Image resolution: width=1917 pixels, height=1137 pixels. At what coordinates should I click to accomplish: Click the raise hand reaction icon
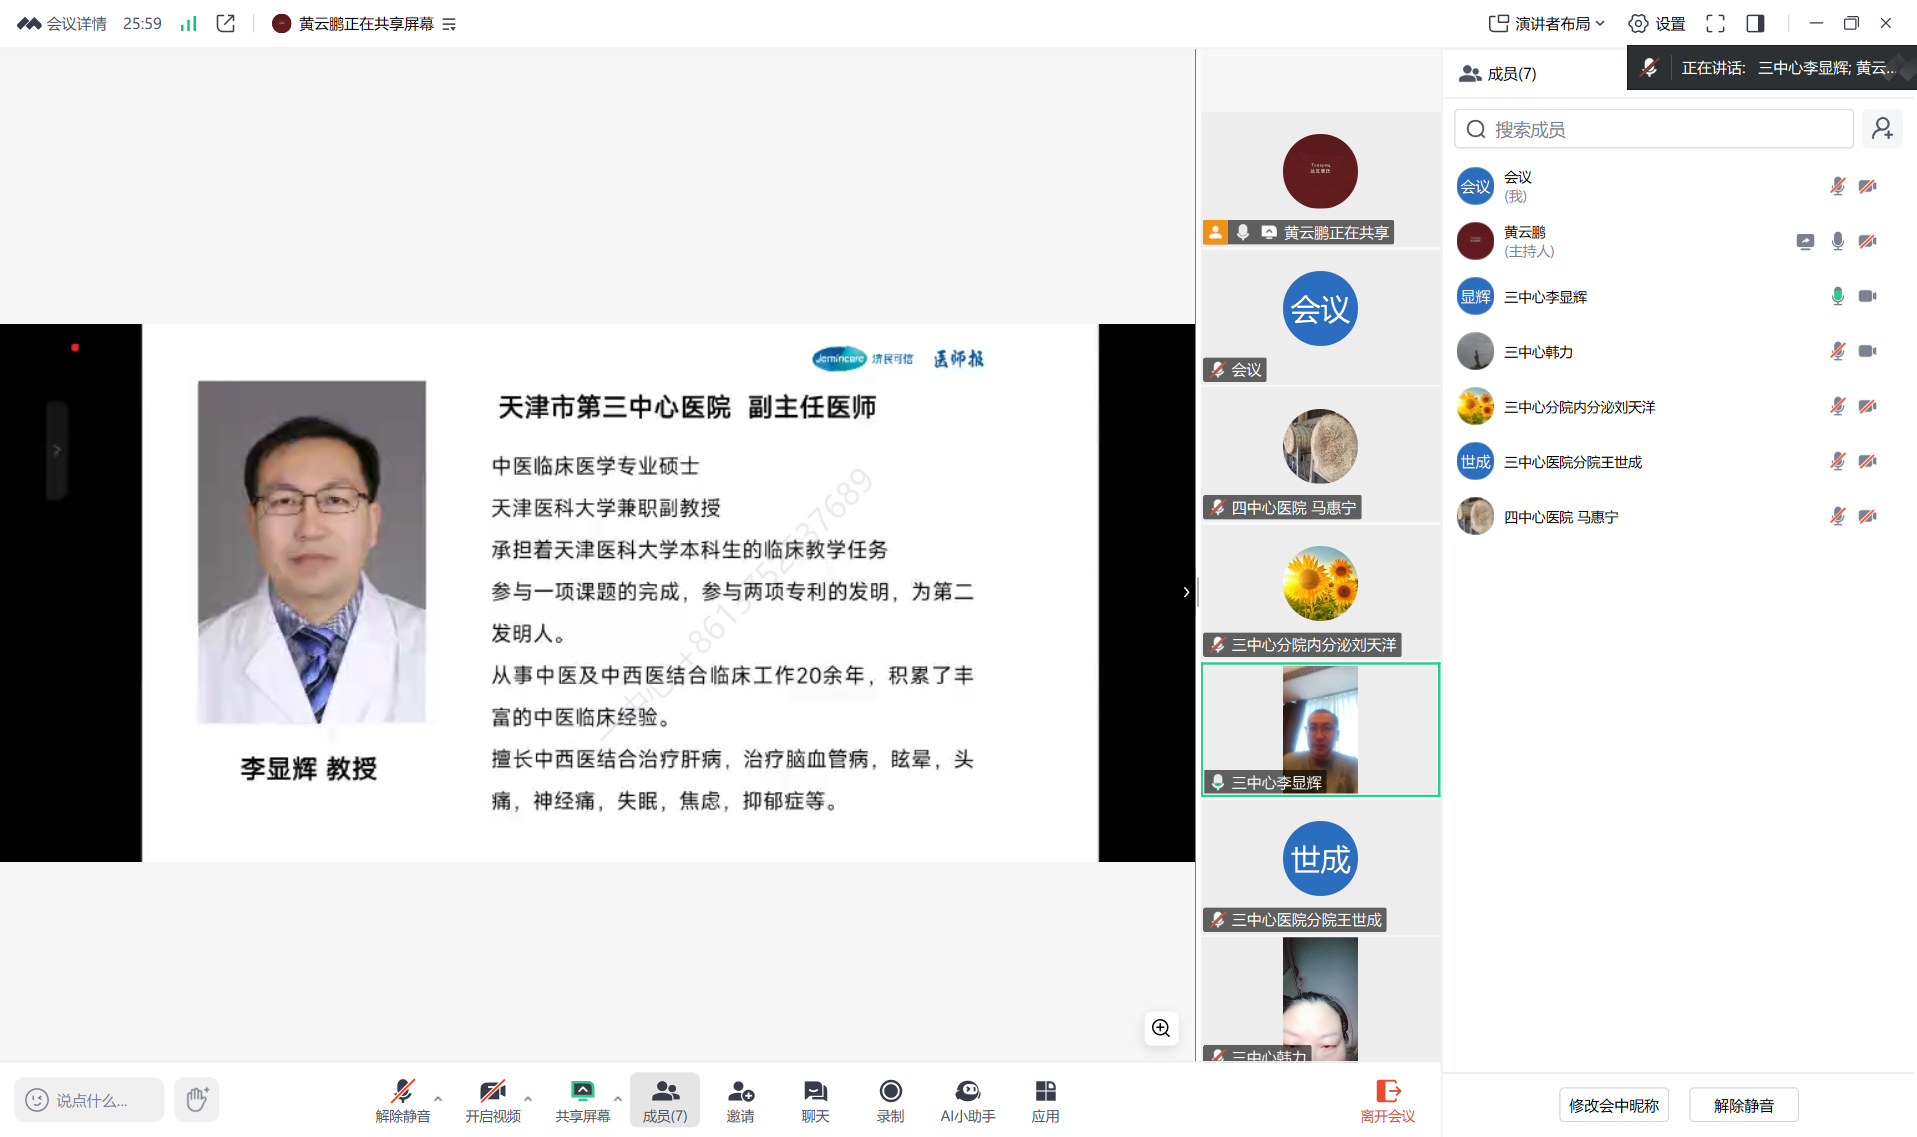click(x=197, y=1099)
